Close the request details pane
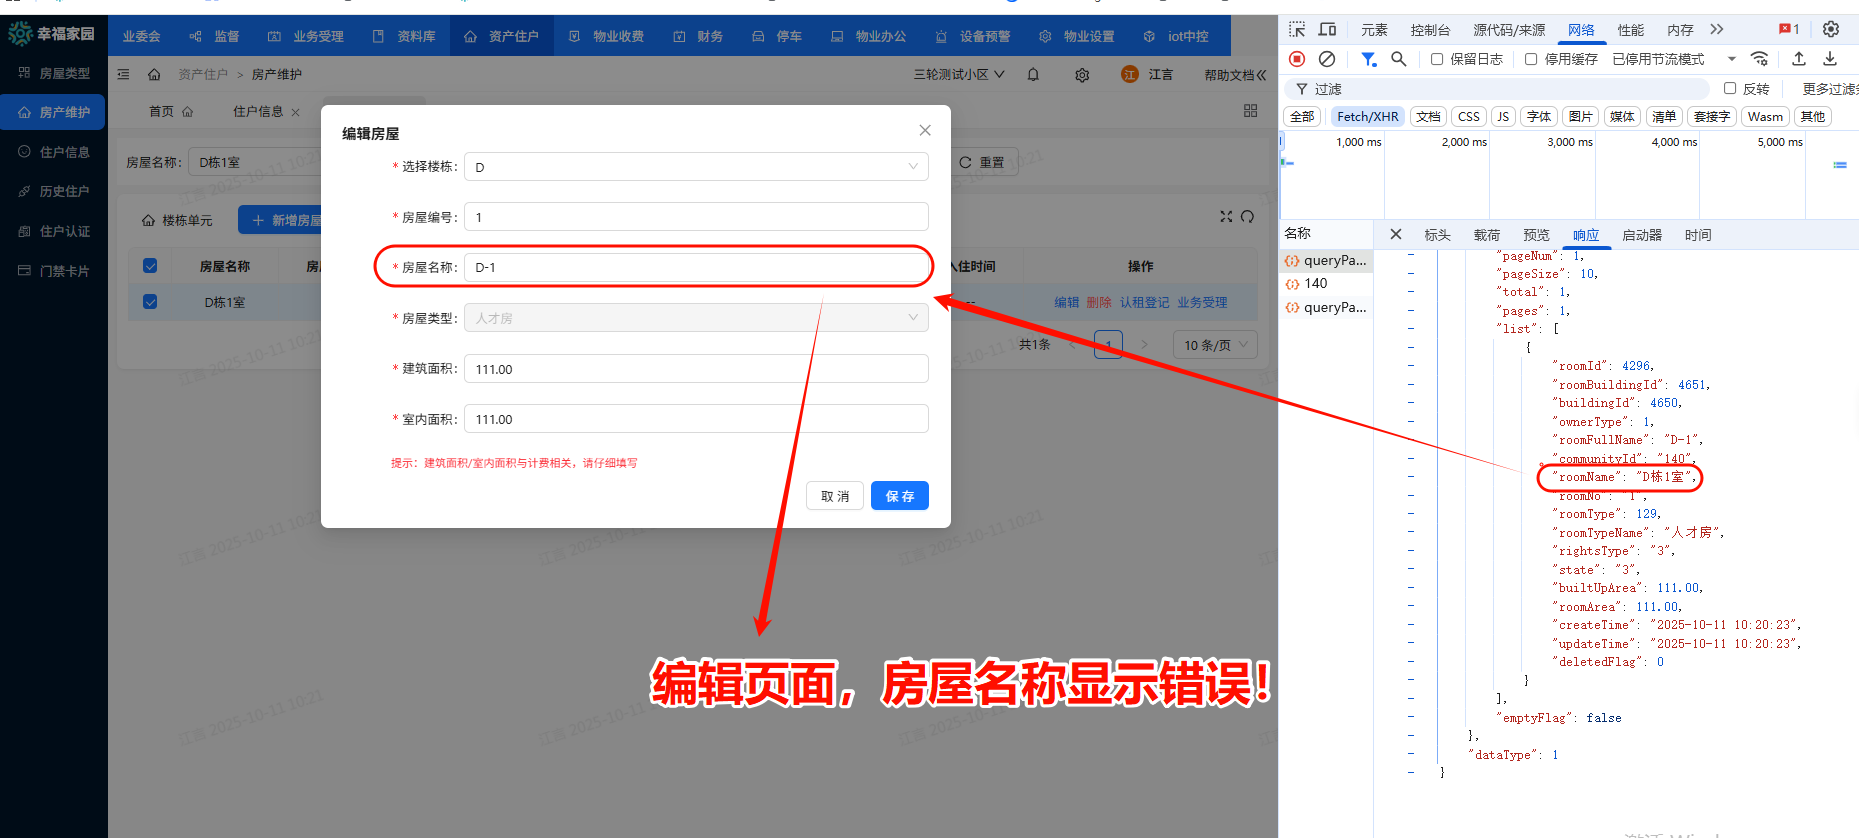 [1396, 234]
